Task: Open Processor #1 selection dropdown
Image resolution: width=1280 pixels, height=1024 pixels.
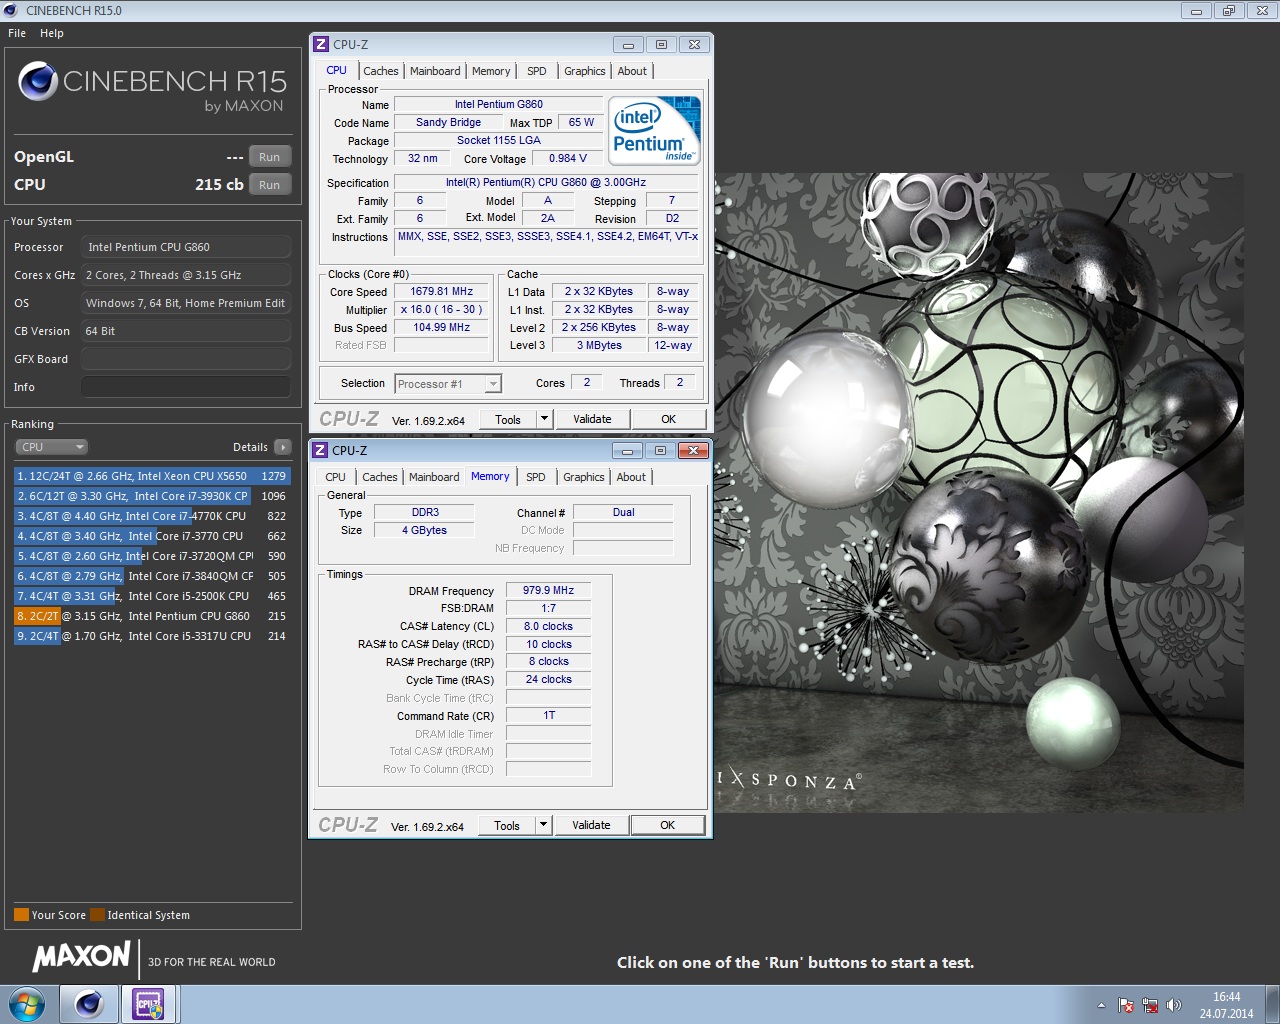Action: point(448,384)
